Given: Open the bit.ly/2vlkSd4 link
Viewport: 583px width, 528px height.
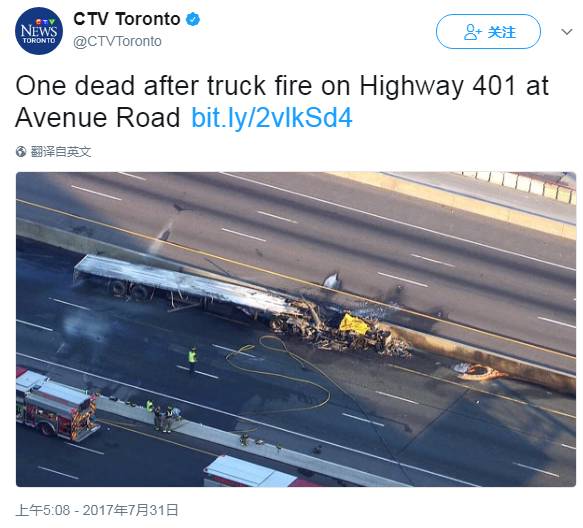Looking at the screenshot, I should (272, 118).
